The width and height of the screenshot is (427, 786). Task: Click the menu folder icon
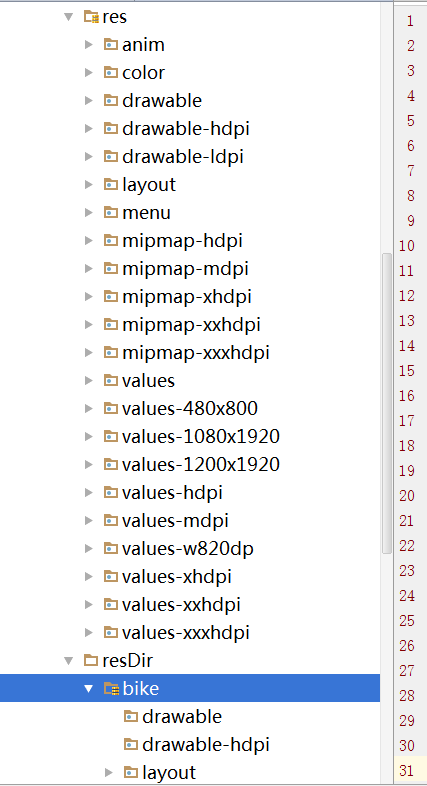[111, 213]
